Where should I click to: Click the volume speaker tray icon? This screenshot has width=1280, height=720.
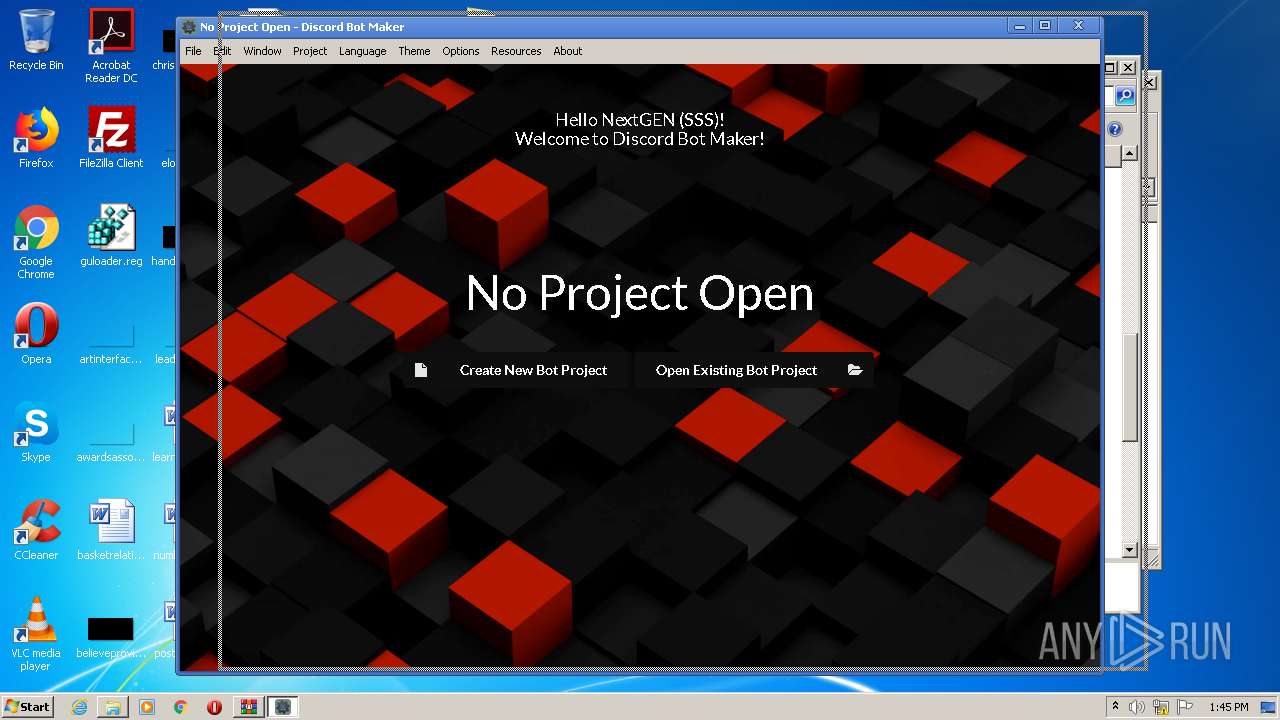[x=1137, y=707]
